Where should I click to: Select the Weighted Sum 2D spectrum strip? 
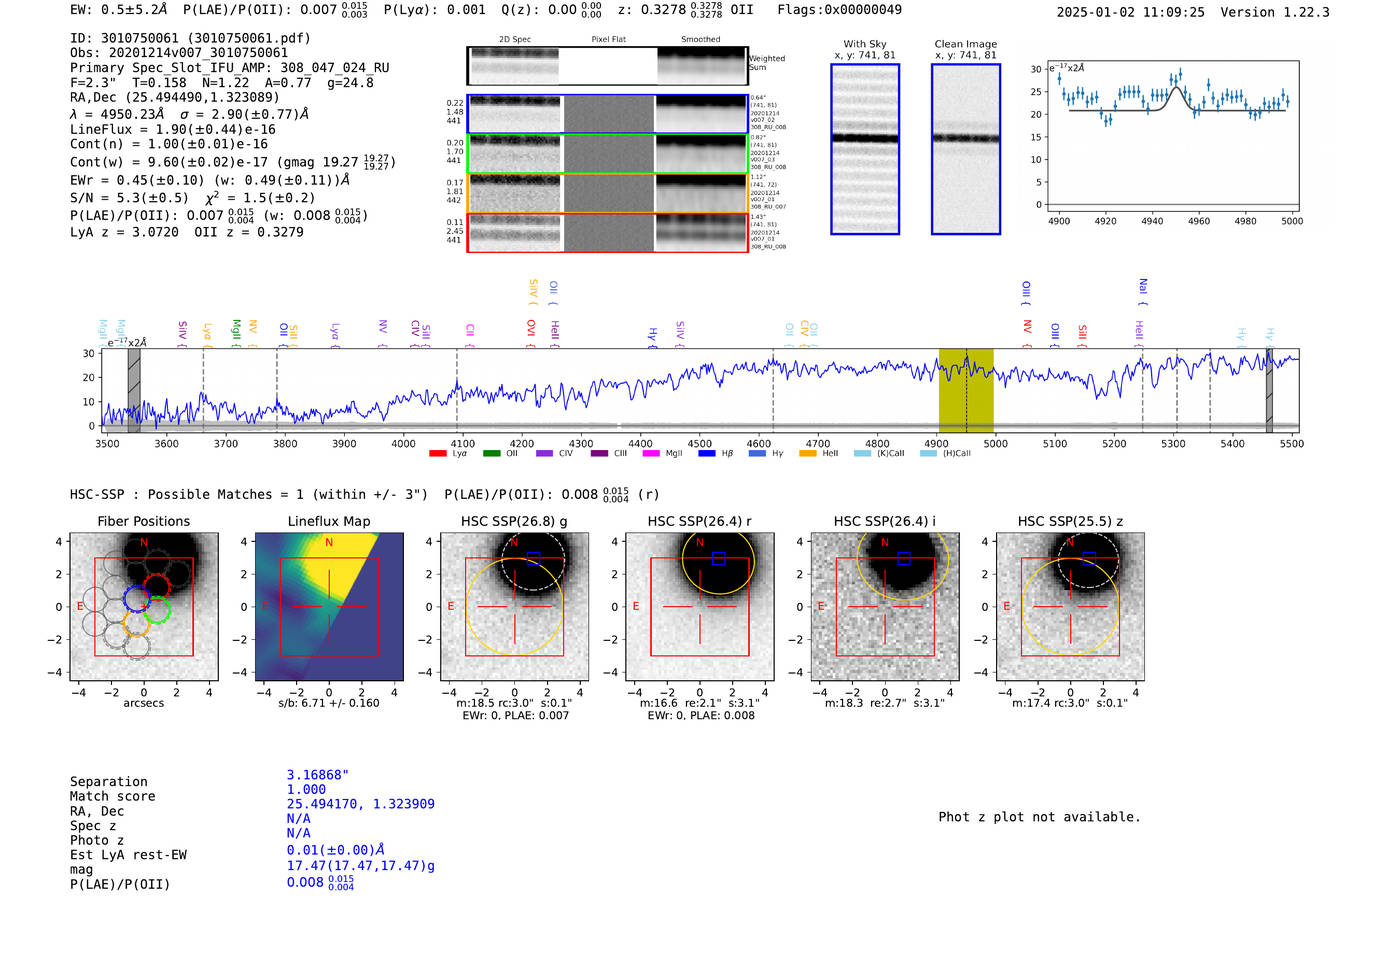click(607, 66)
